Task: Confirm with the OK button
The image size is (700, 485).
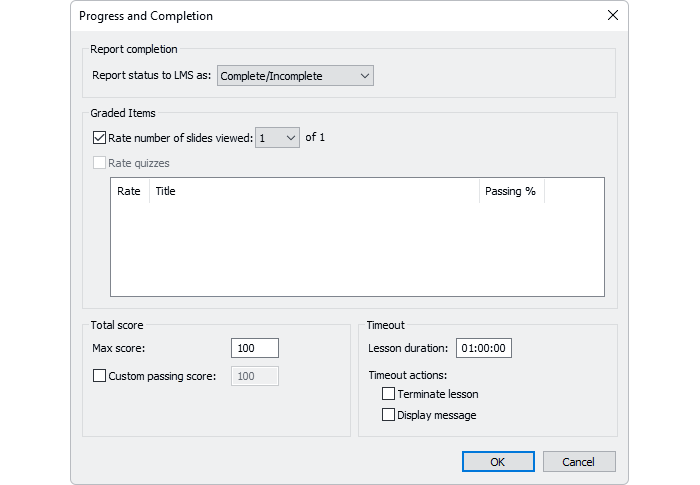Action: [498, 461]
